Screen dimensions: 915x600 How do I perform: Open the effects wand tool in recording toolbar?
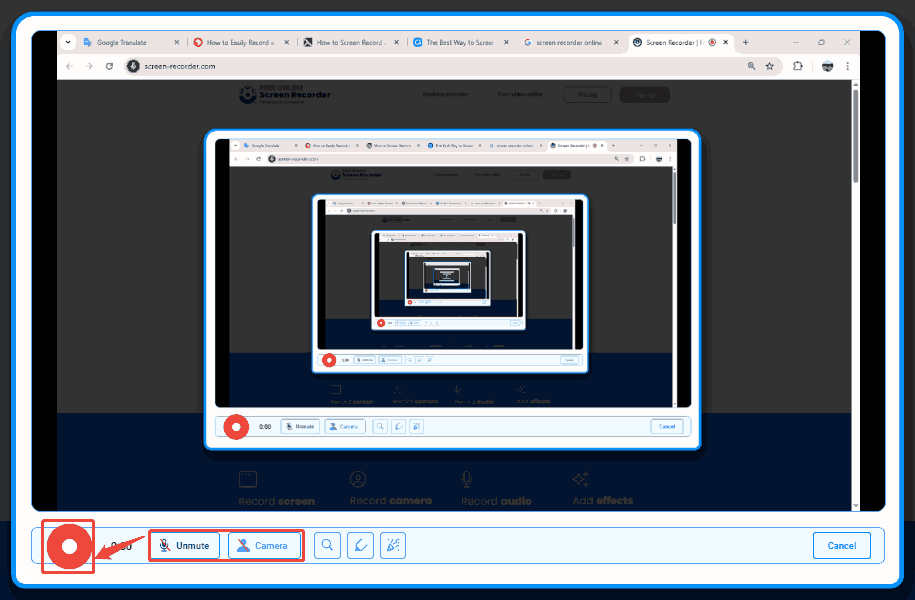tap(392, 545)
